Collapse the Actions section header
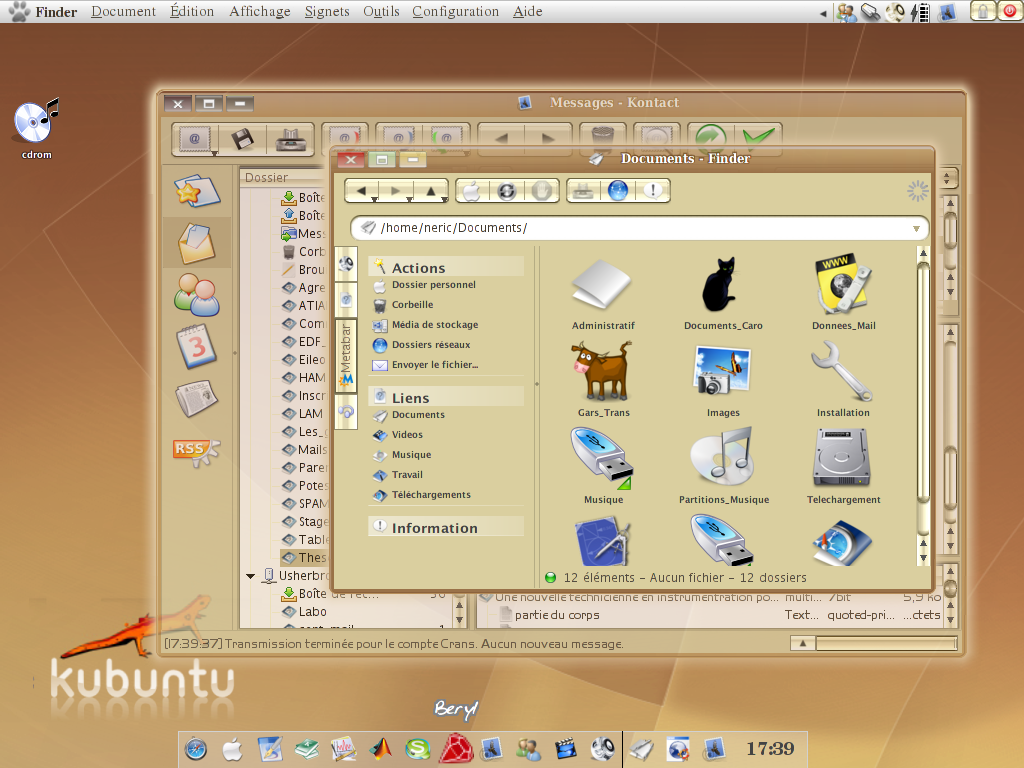The width and height of the screenshot is (1024, 768). (446, 268)
